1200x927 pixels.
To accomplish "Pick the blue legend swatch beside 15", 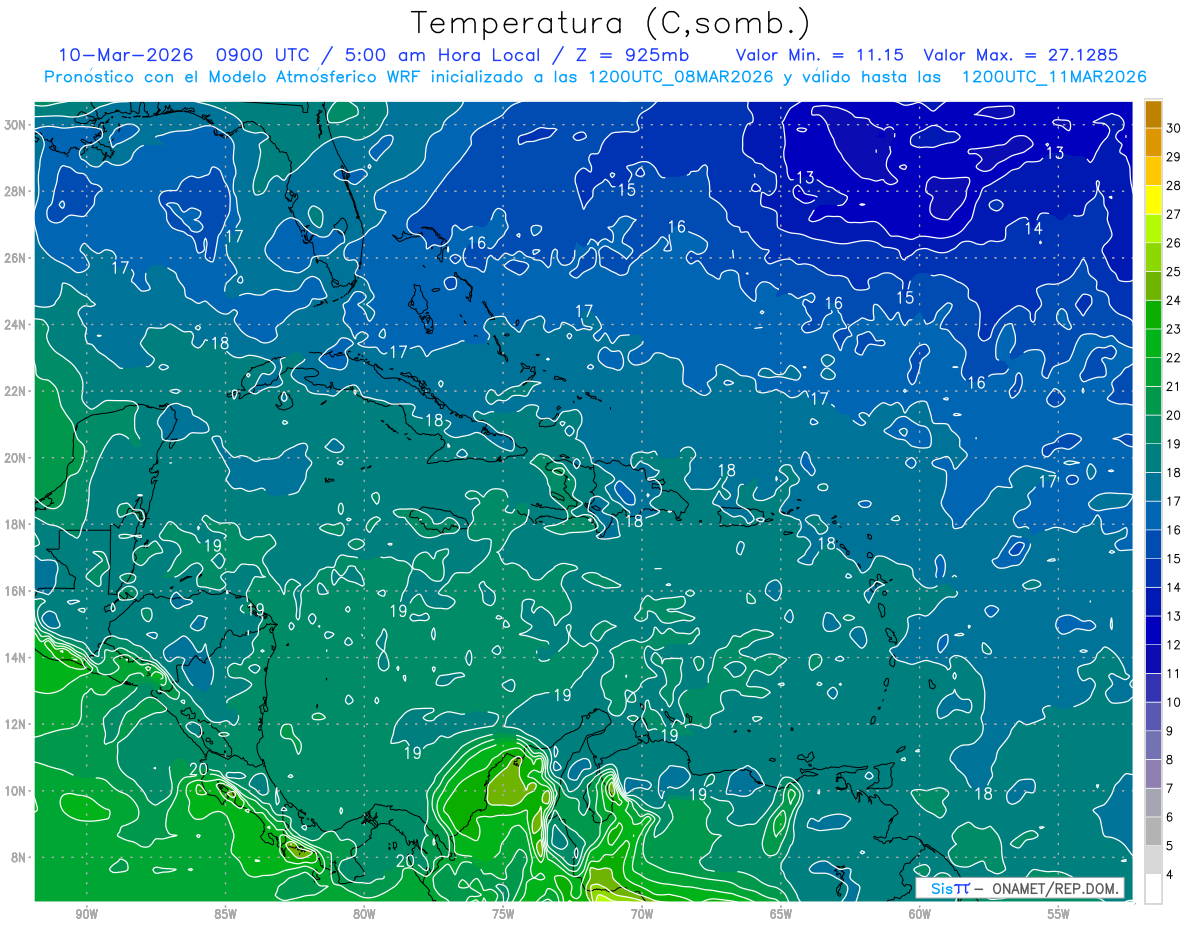I will click(1153, 545).
